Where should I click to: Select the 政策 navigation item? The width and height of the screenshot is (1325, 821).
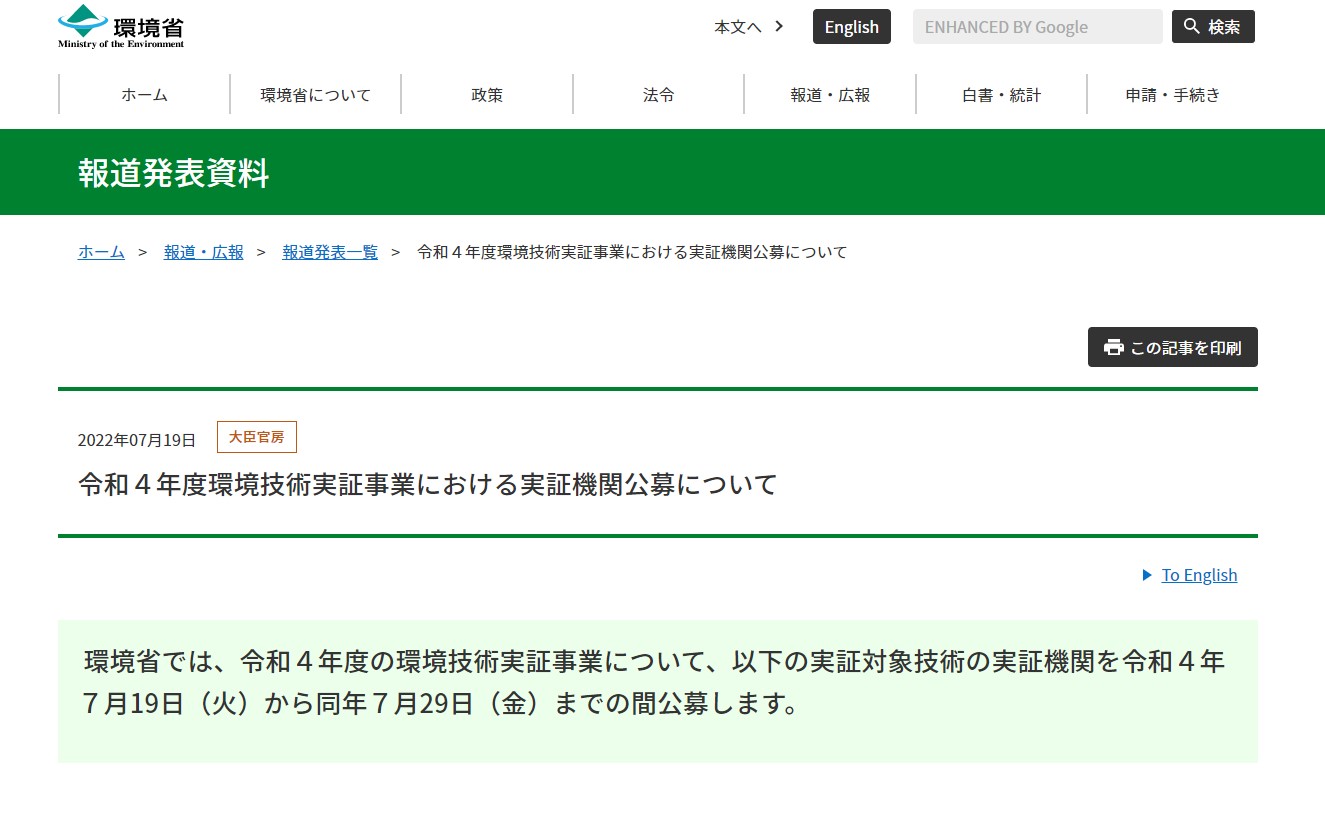coord(487,95)
